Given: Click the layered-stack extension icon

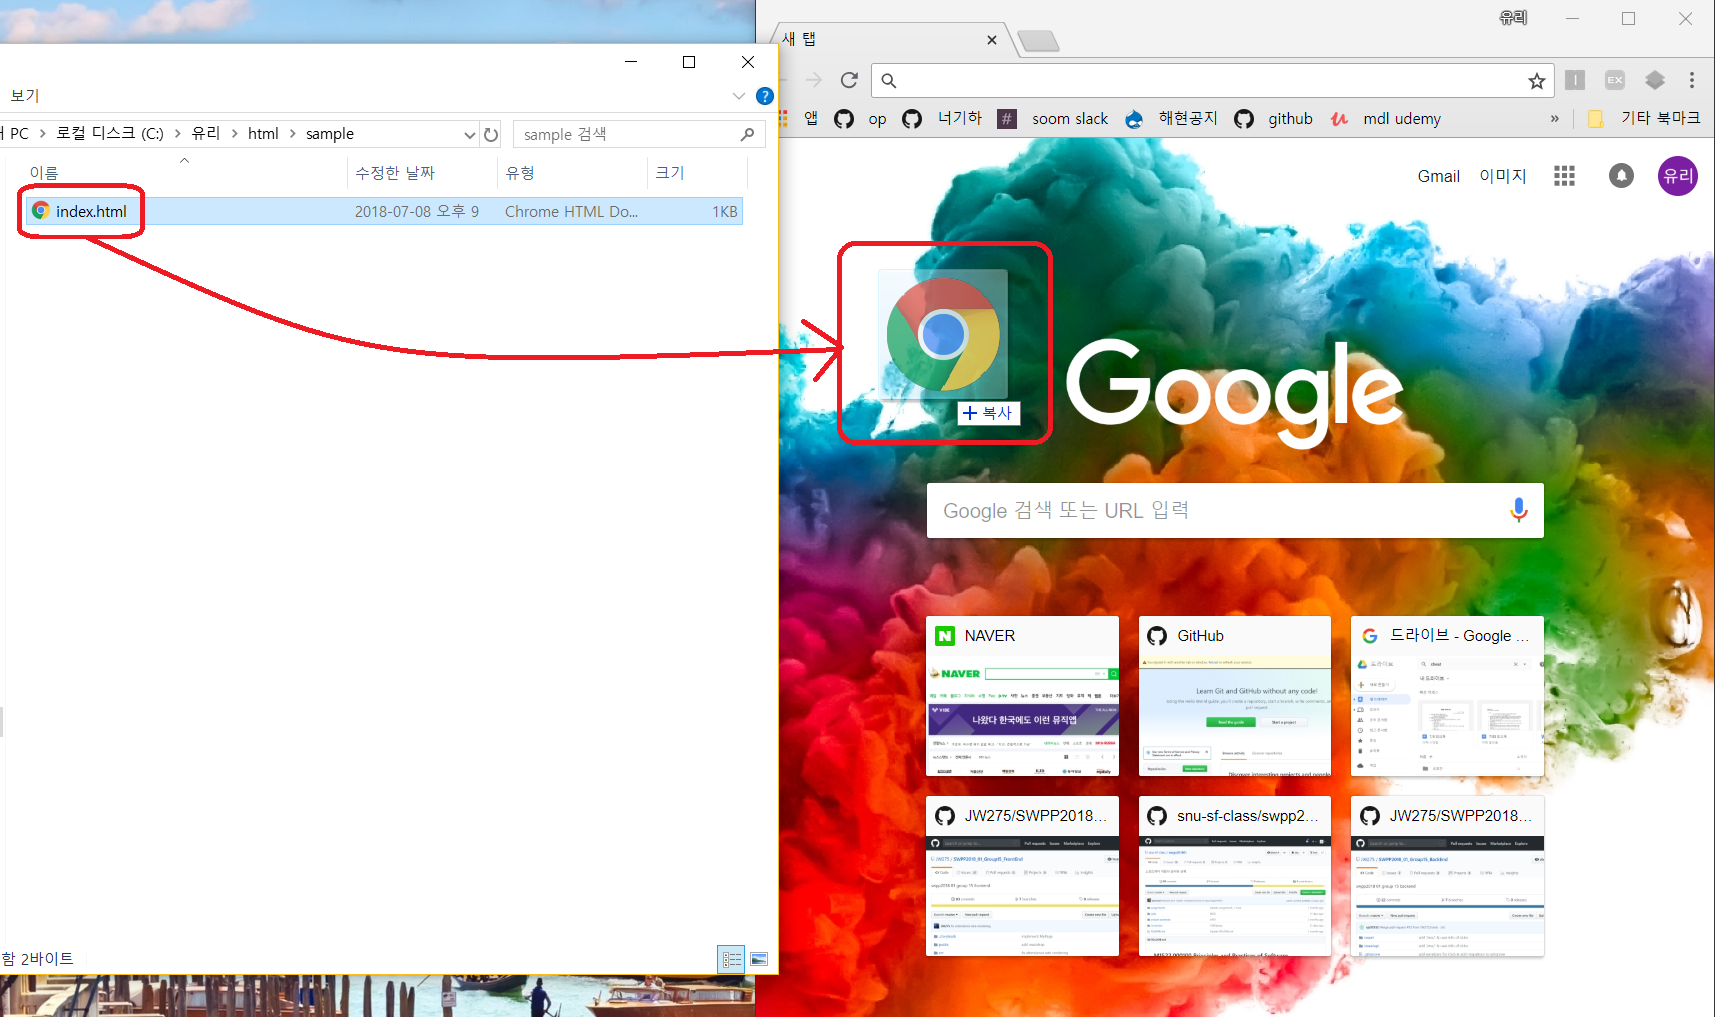Looking at the screenshot, I should pyautogui.click(x=1655, y=80).
